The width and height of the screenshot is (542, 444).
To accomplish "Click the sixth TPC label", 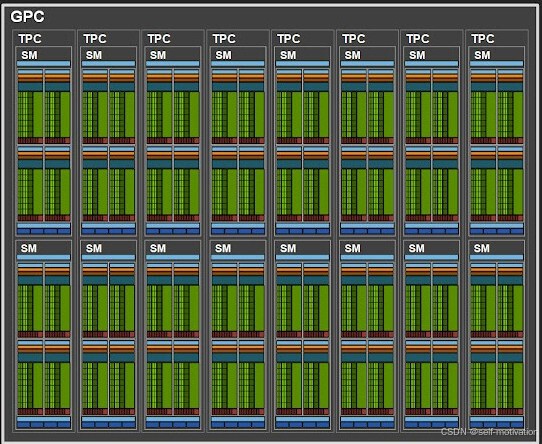I will click(x=354, y=39).
